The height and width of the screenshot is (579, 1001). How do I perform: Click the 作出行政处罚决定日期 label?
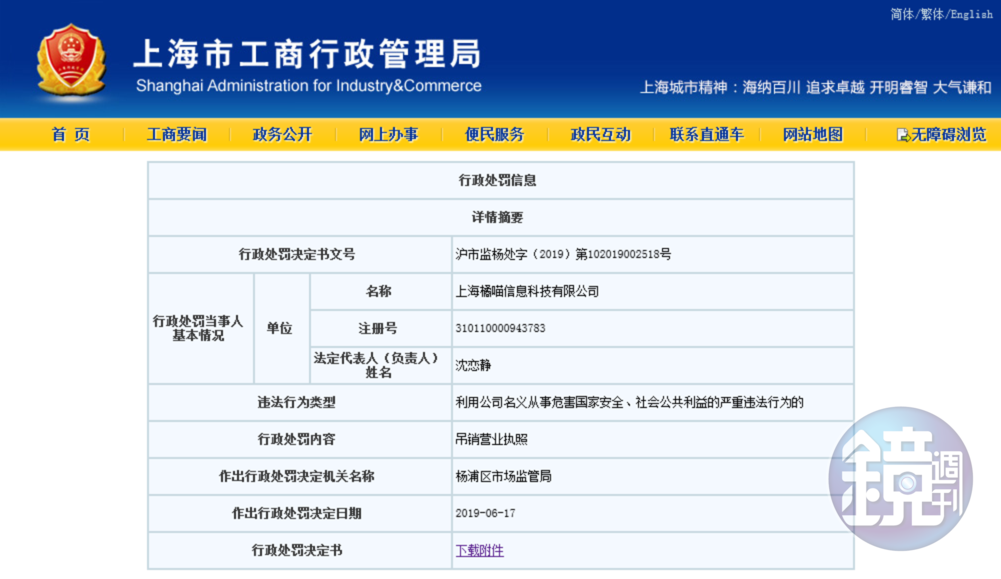[296, 513]
